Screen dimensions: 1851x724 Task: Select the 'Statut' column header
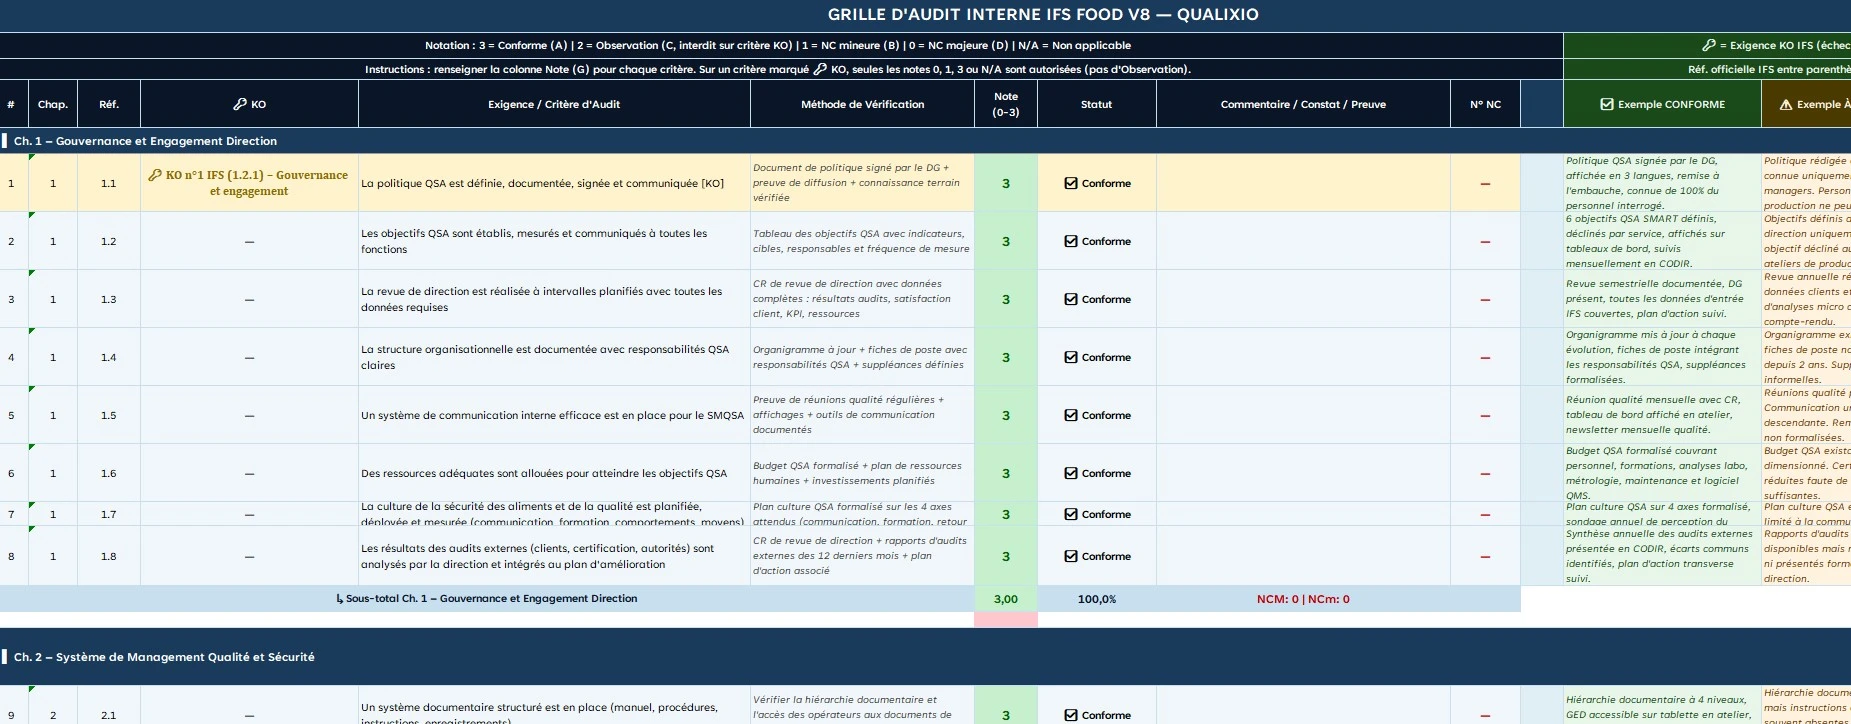(1096, 104)
